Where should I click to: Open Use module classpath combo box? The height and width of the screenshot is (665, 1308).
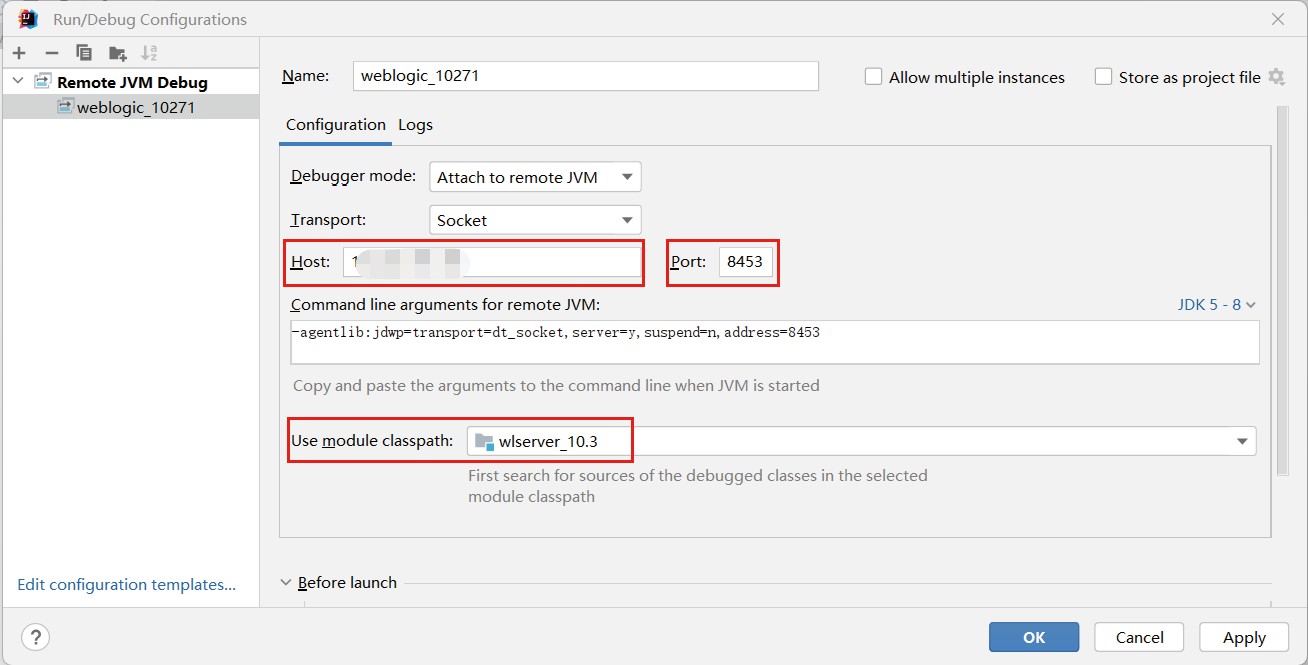(x=861, y=441)
